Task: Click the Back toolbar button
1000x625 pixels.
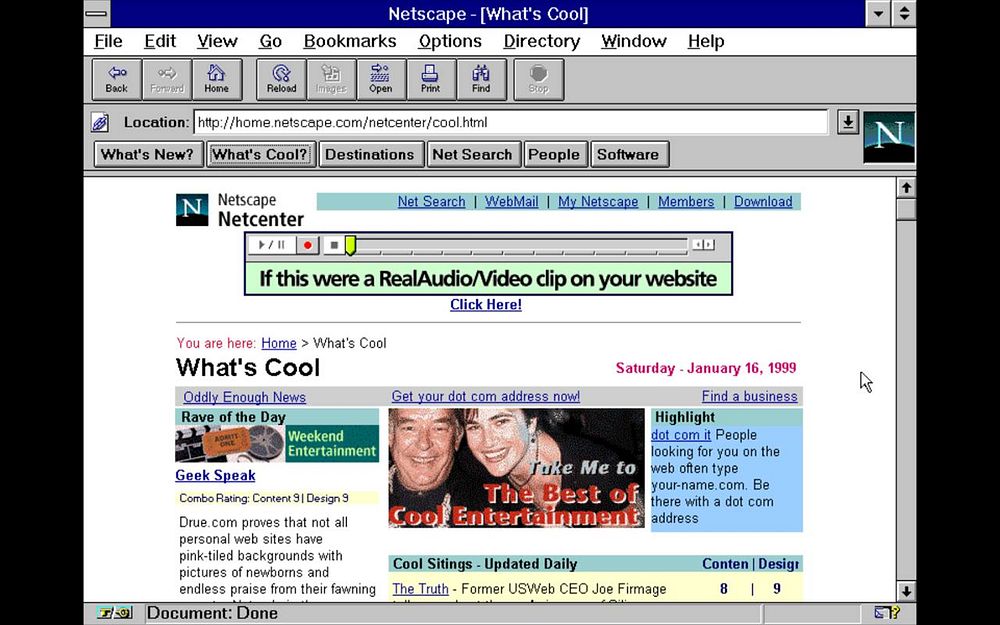Action: coord(117,80)
